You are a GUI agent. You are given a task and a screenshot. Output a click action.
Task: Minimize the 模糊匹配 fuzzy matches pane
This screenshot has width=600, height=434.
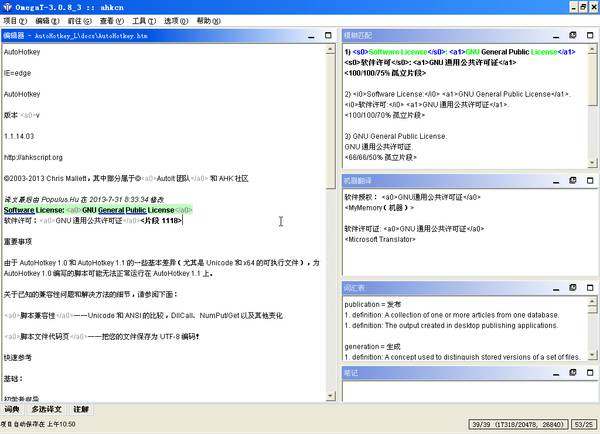click(x=556, y=36)
